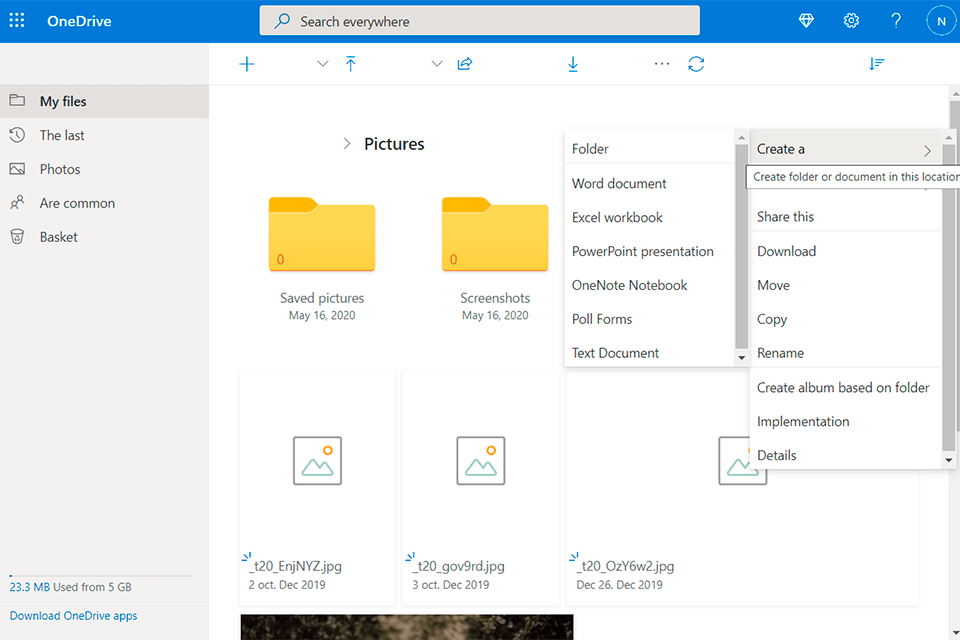Click the OneDrive title link
The width and height of the screenshot is (960, 640).
point(79,21)
